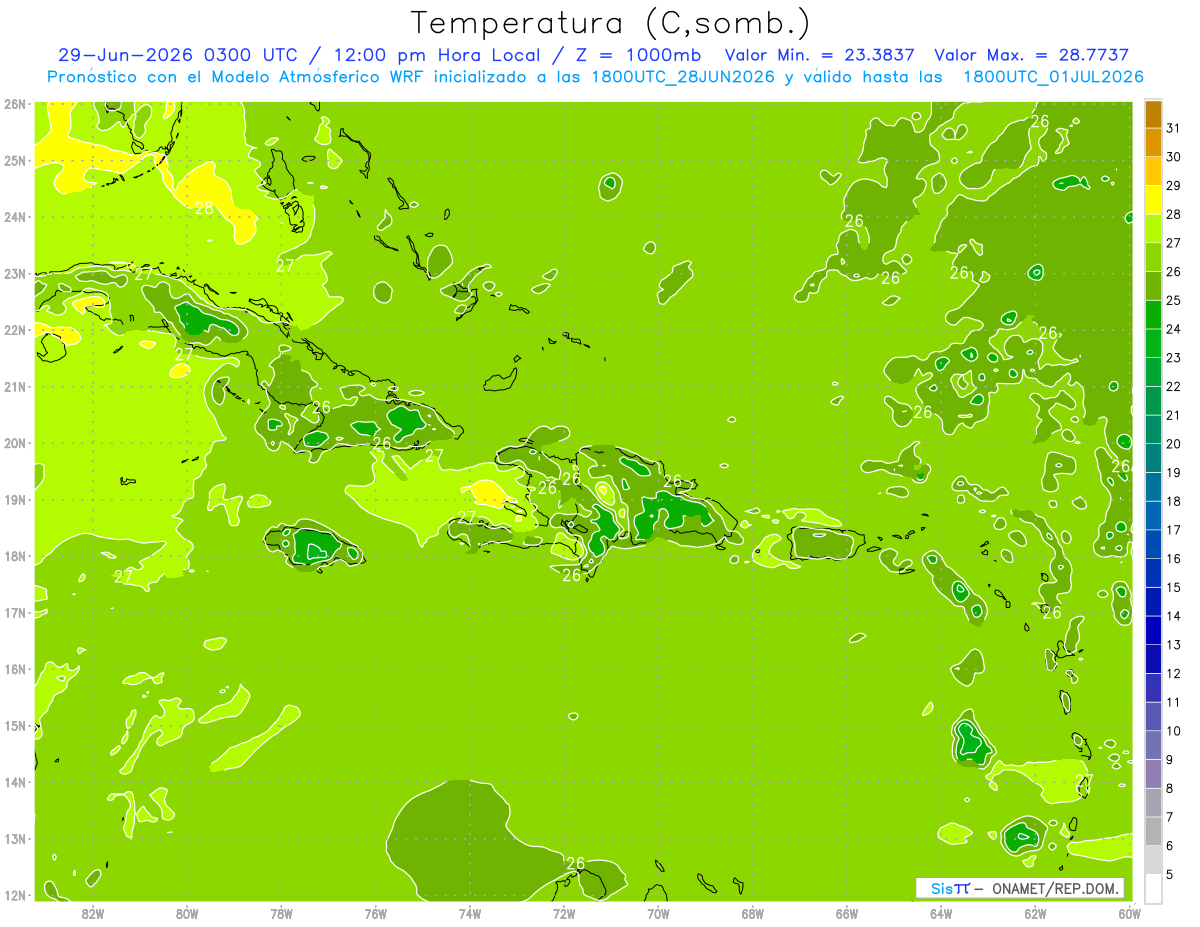The height and width of the screenshot is (927, 1200).
Task: Click the teal colorbar segment between 19 and 20
Action: click(1153, 458)
